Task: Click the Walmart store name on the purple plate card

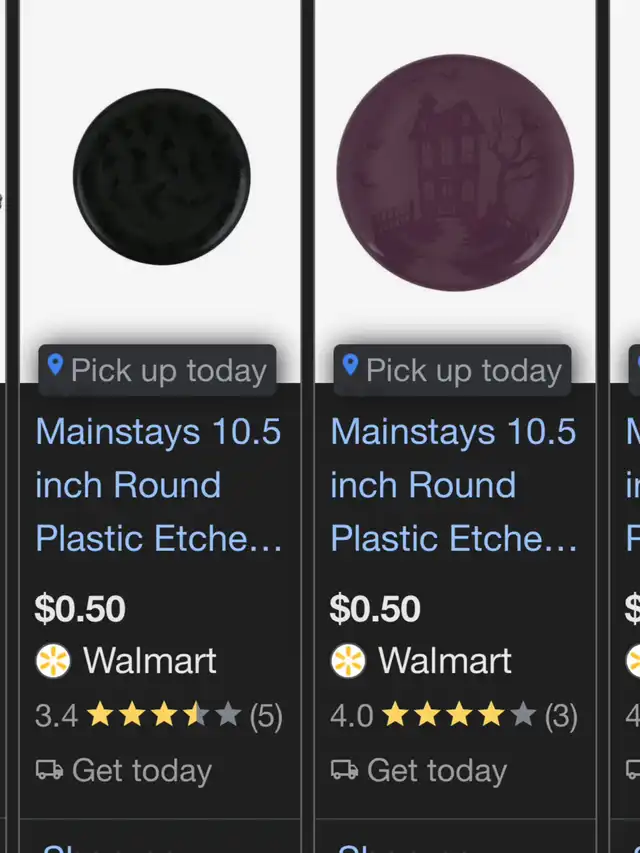Action: pos(444,661)
